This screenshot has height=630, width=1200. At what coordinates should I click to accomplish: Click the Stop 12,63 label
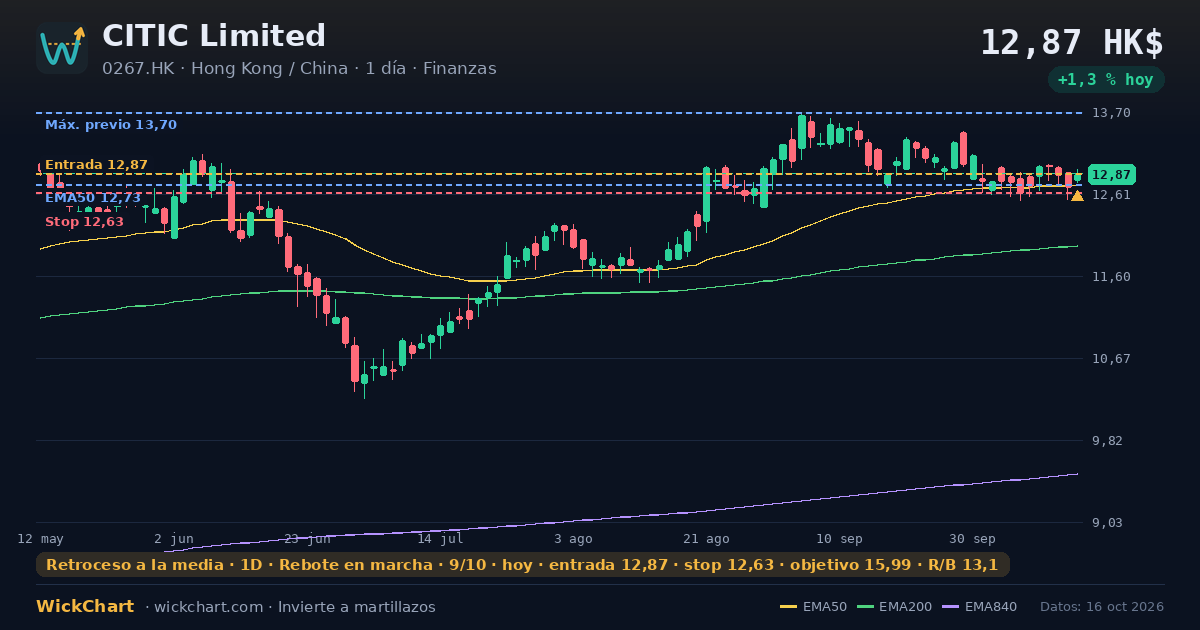pyautogui.click(x=84, y=221)
